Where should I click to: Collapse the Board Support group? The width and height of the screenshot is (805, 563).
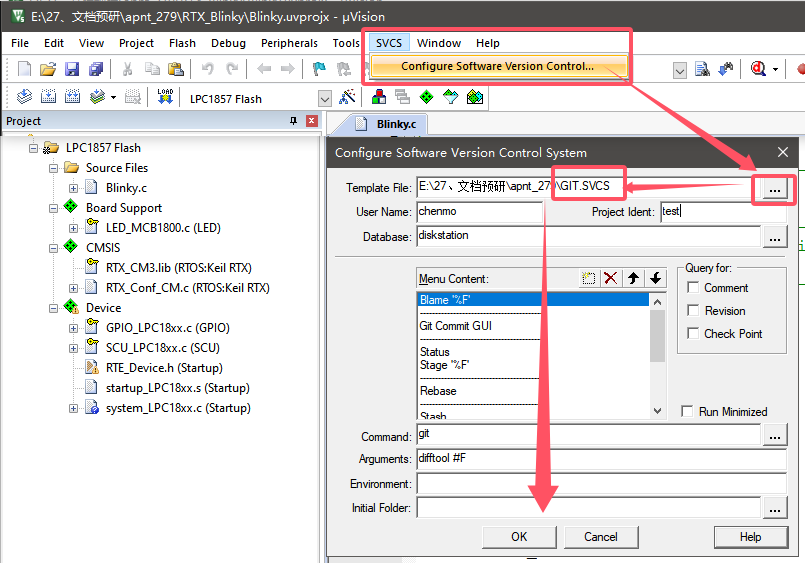(x=54, y=208)
